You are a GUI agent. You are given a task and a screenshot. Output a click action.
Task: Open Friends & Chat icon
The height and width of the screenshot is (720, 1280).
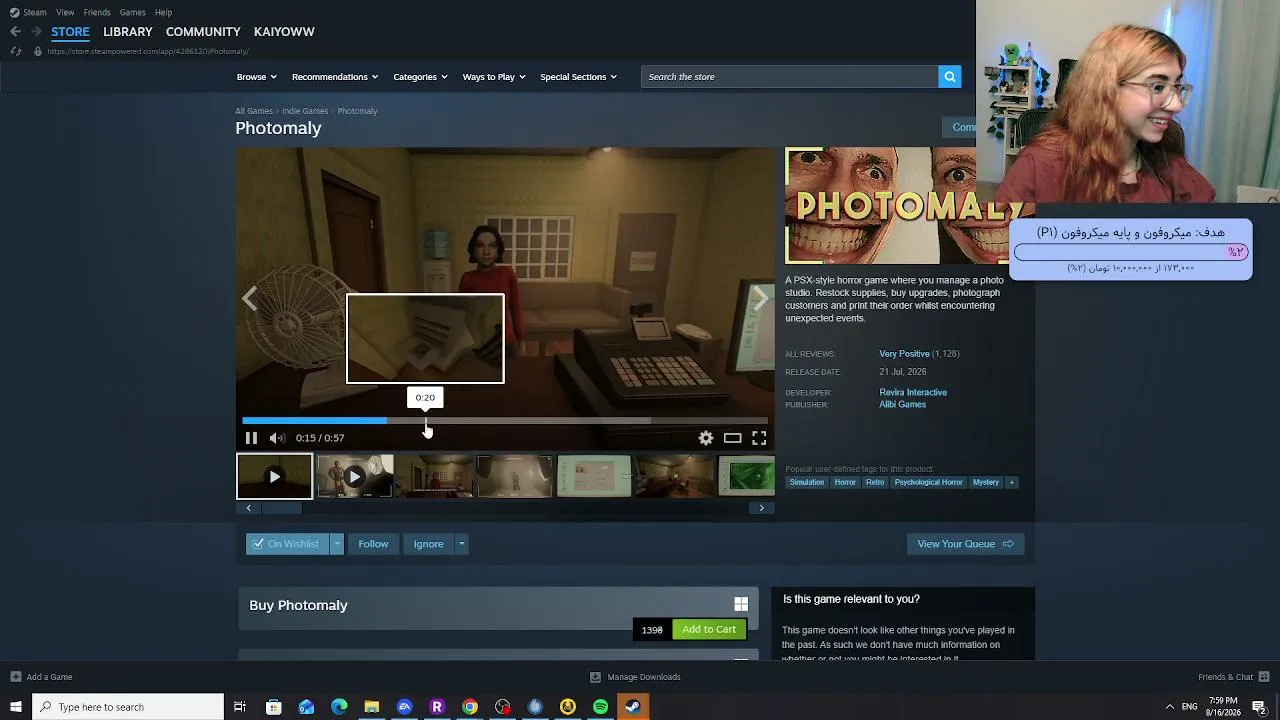click(1264, 677)
